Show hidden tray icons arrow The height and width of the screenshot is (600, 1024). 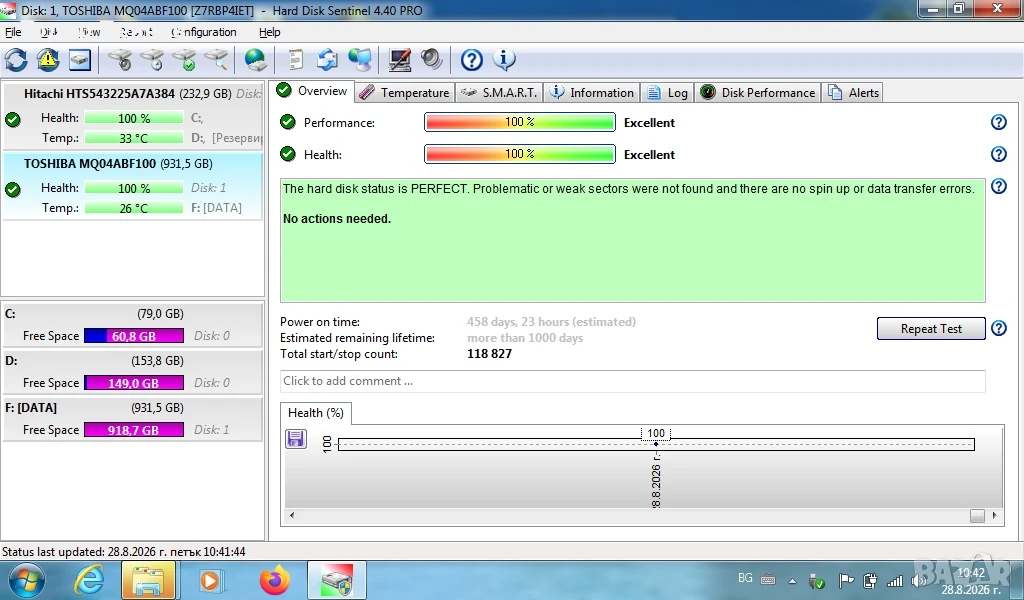click(x=792, y=580)
